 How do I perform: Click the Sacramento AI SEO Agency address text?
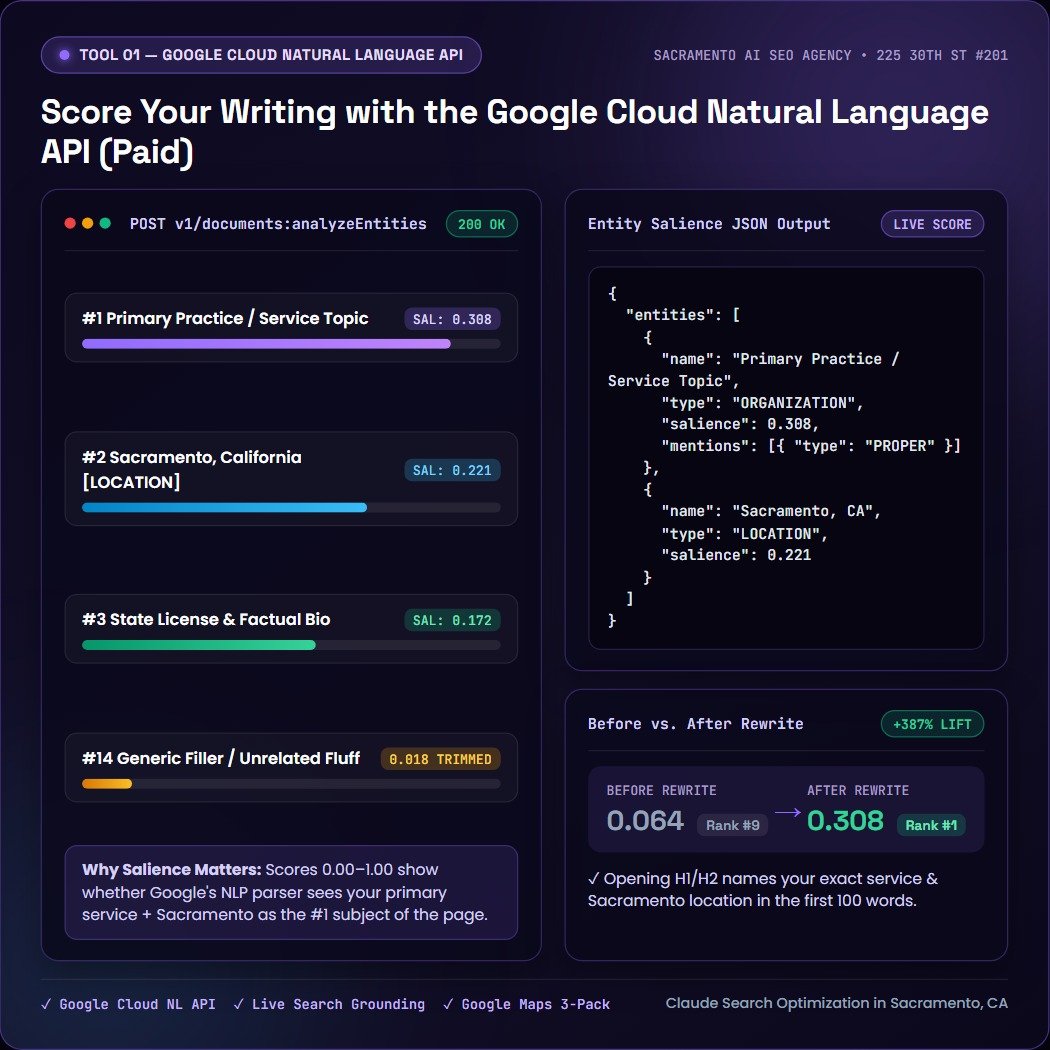point(830,55)
